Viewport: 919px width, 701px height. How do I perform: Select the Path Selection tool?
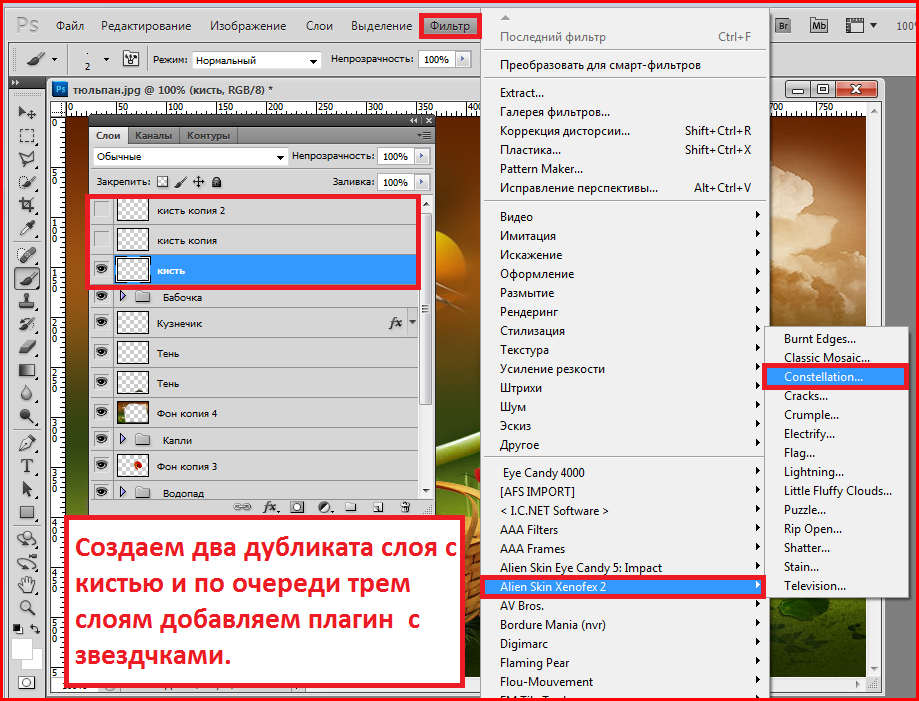26,489
